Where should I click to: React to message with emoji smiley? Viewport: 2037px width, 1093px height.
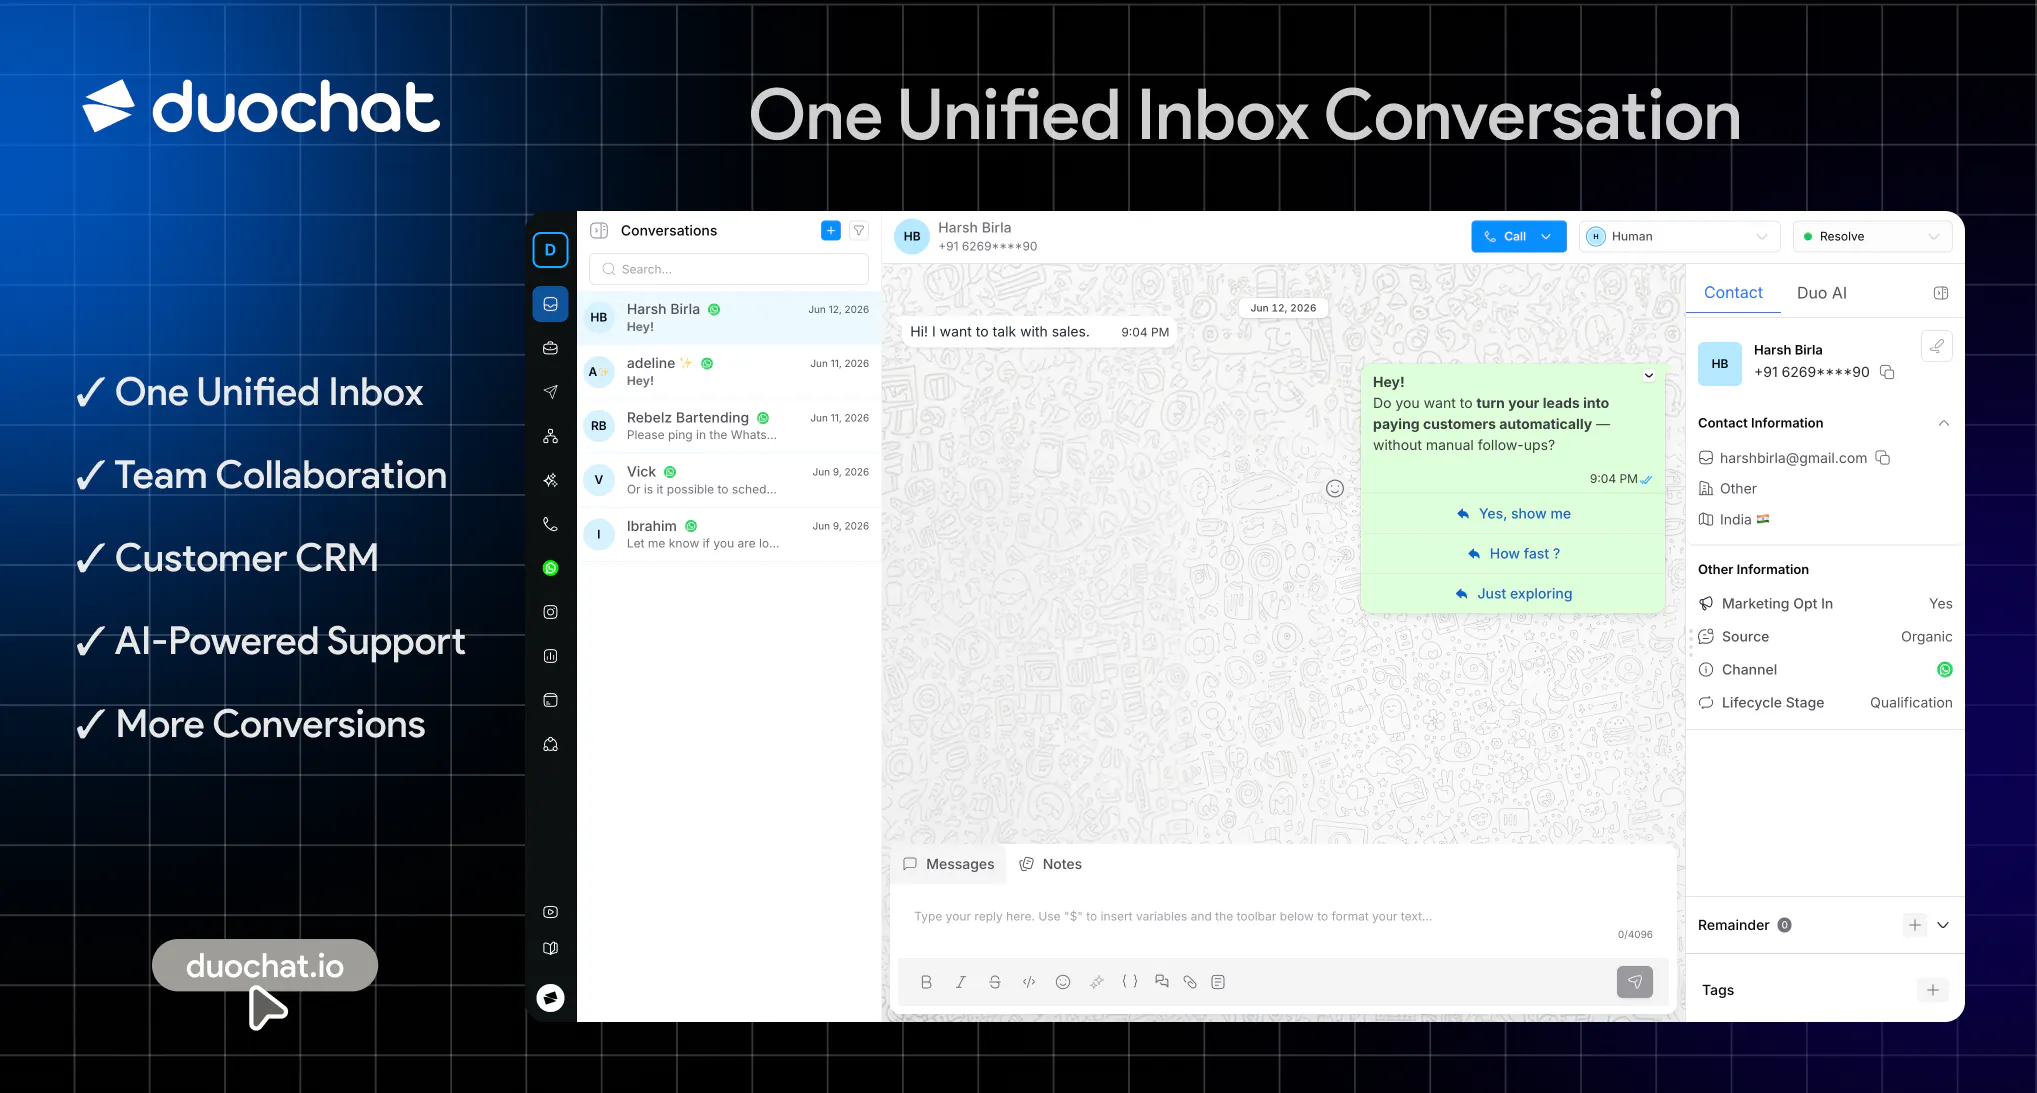[1335, 488]
